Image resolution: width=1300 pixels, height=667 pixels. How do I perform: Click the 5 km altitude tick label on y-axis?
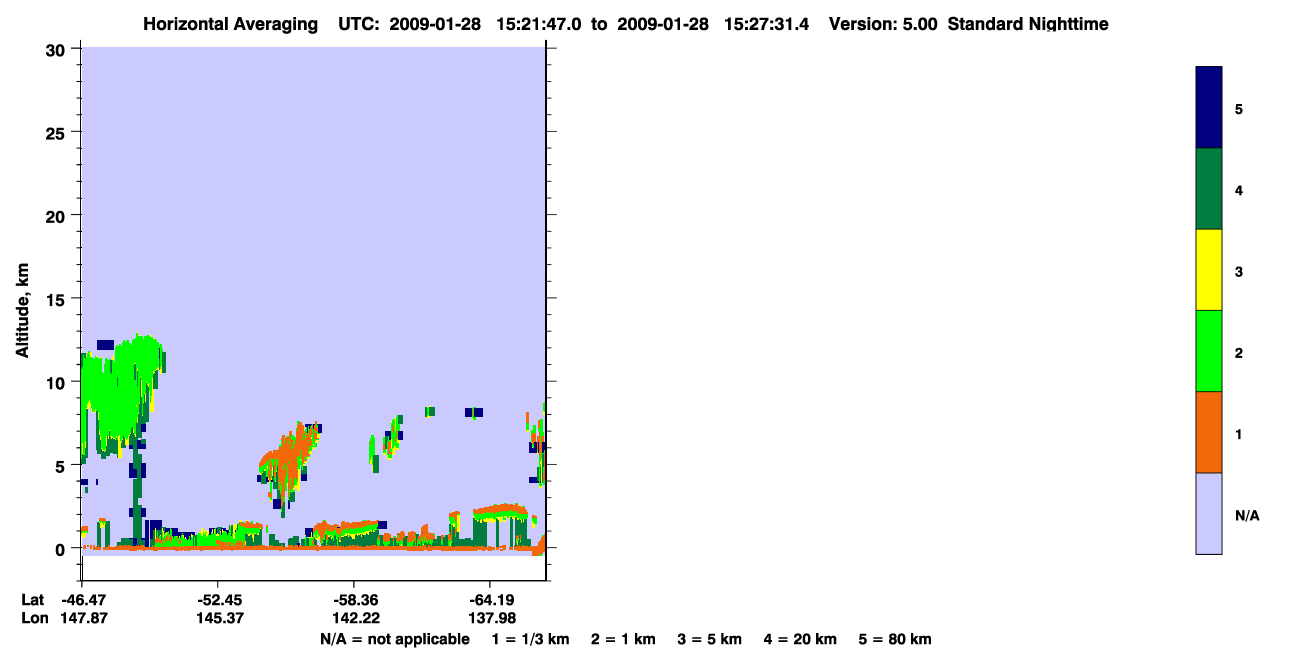(62, 465)
